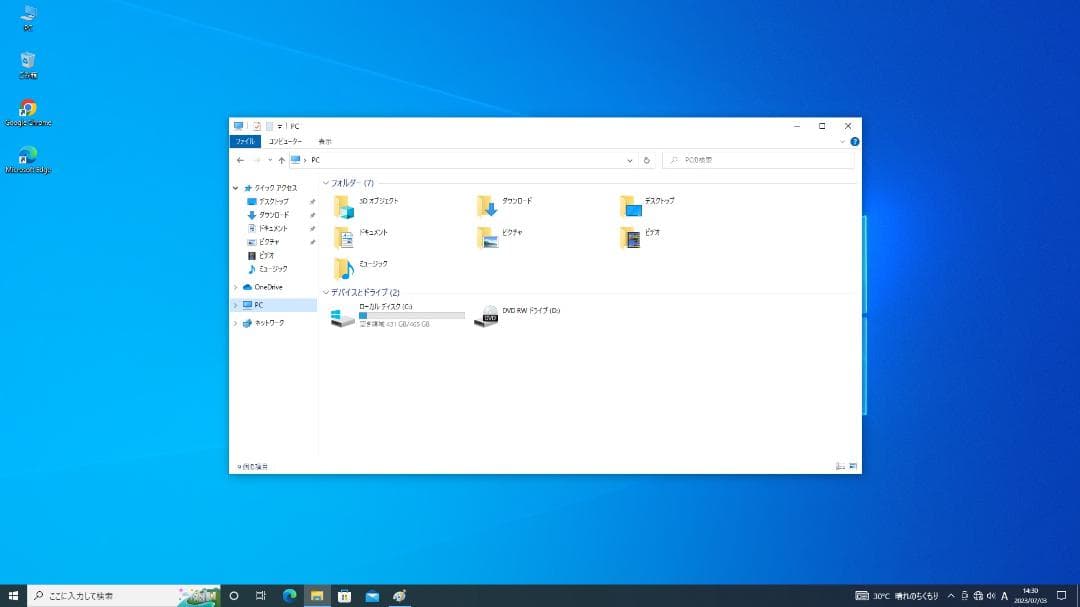Click the Help question mark button
The image size is (1080, 607).
point(853,141)
